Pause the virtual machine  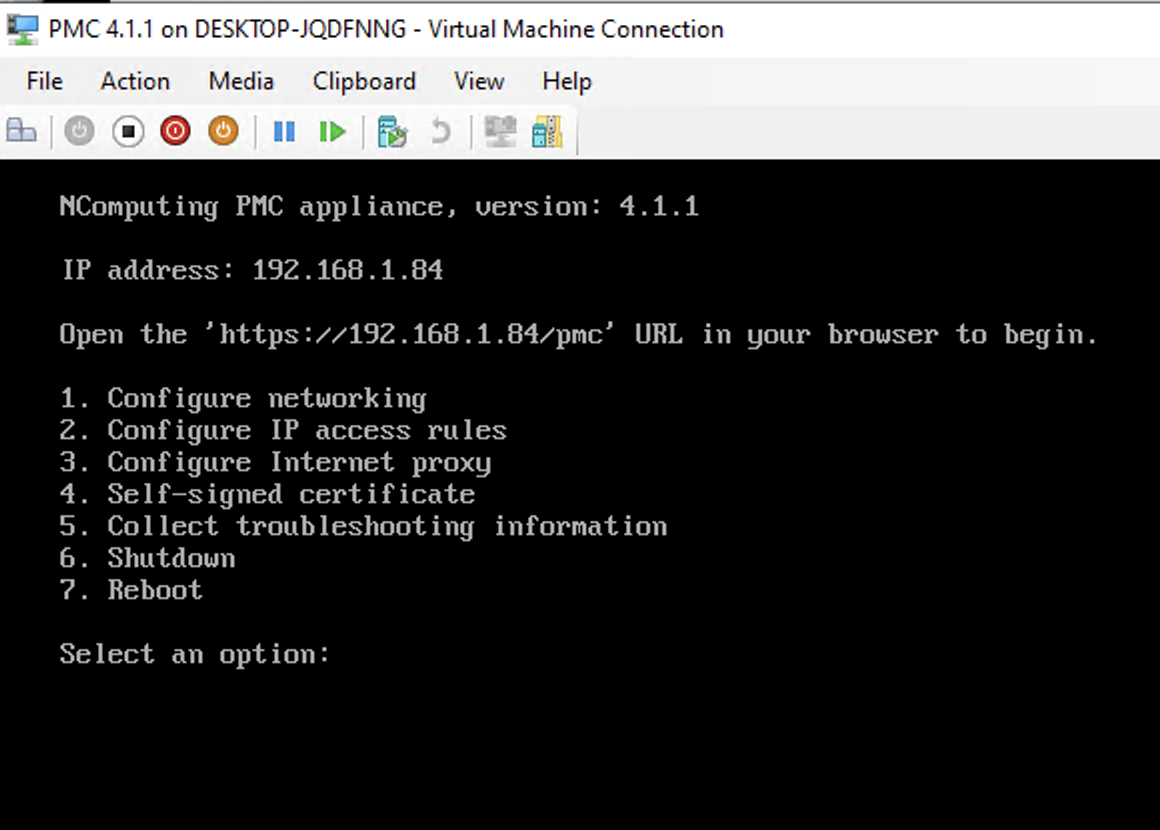pos(284,132)
